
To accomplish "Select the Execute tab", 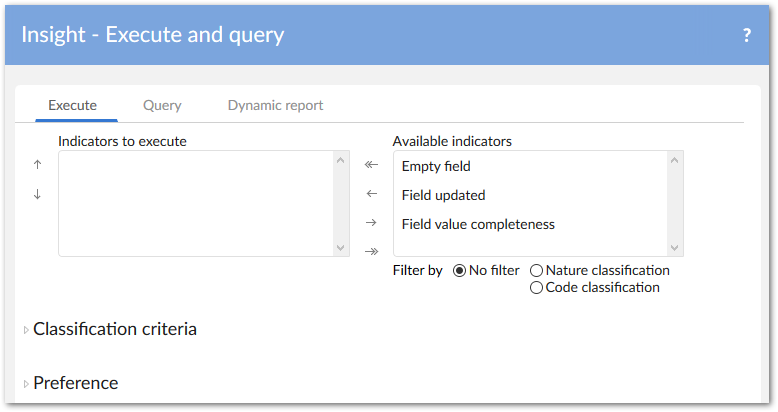I will click(x=72, y=105).
